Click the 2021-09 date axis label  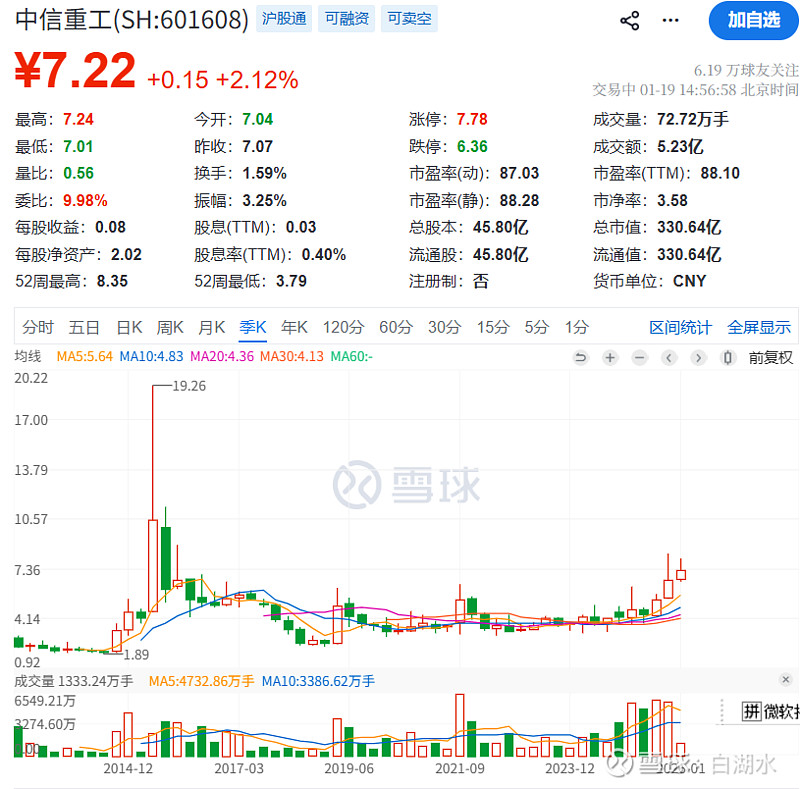click(x=460, y=768)
